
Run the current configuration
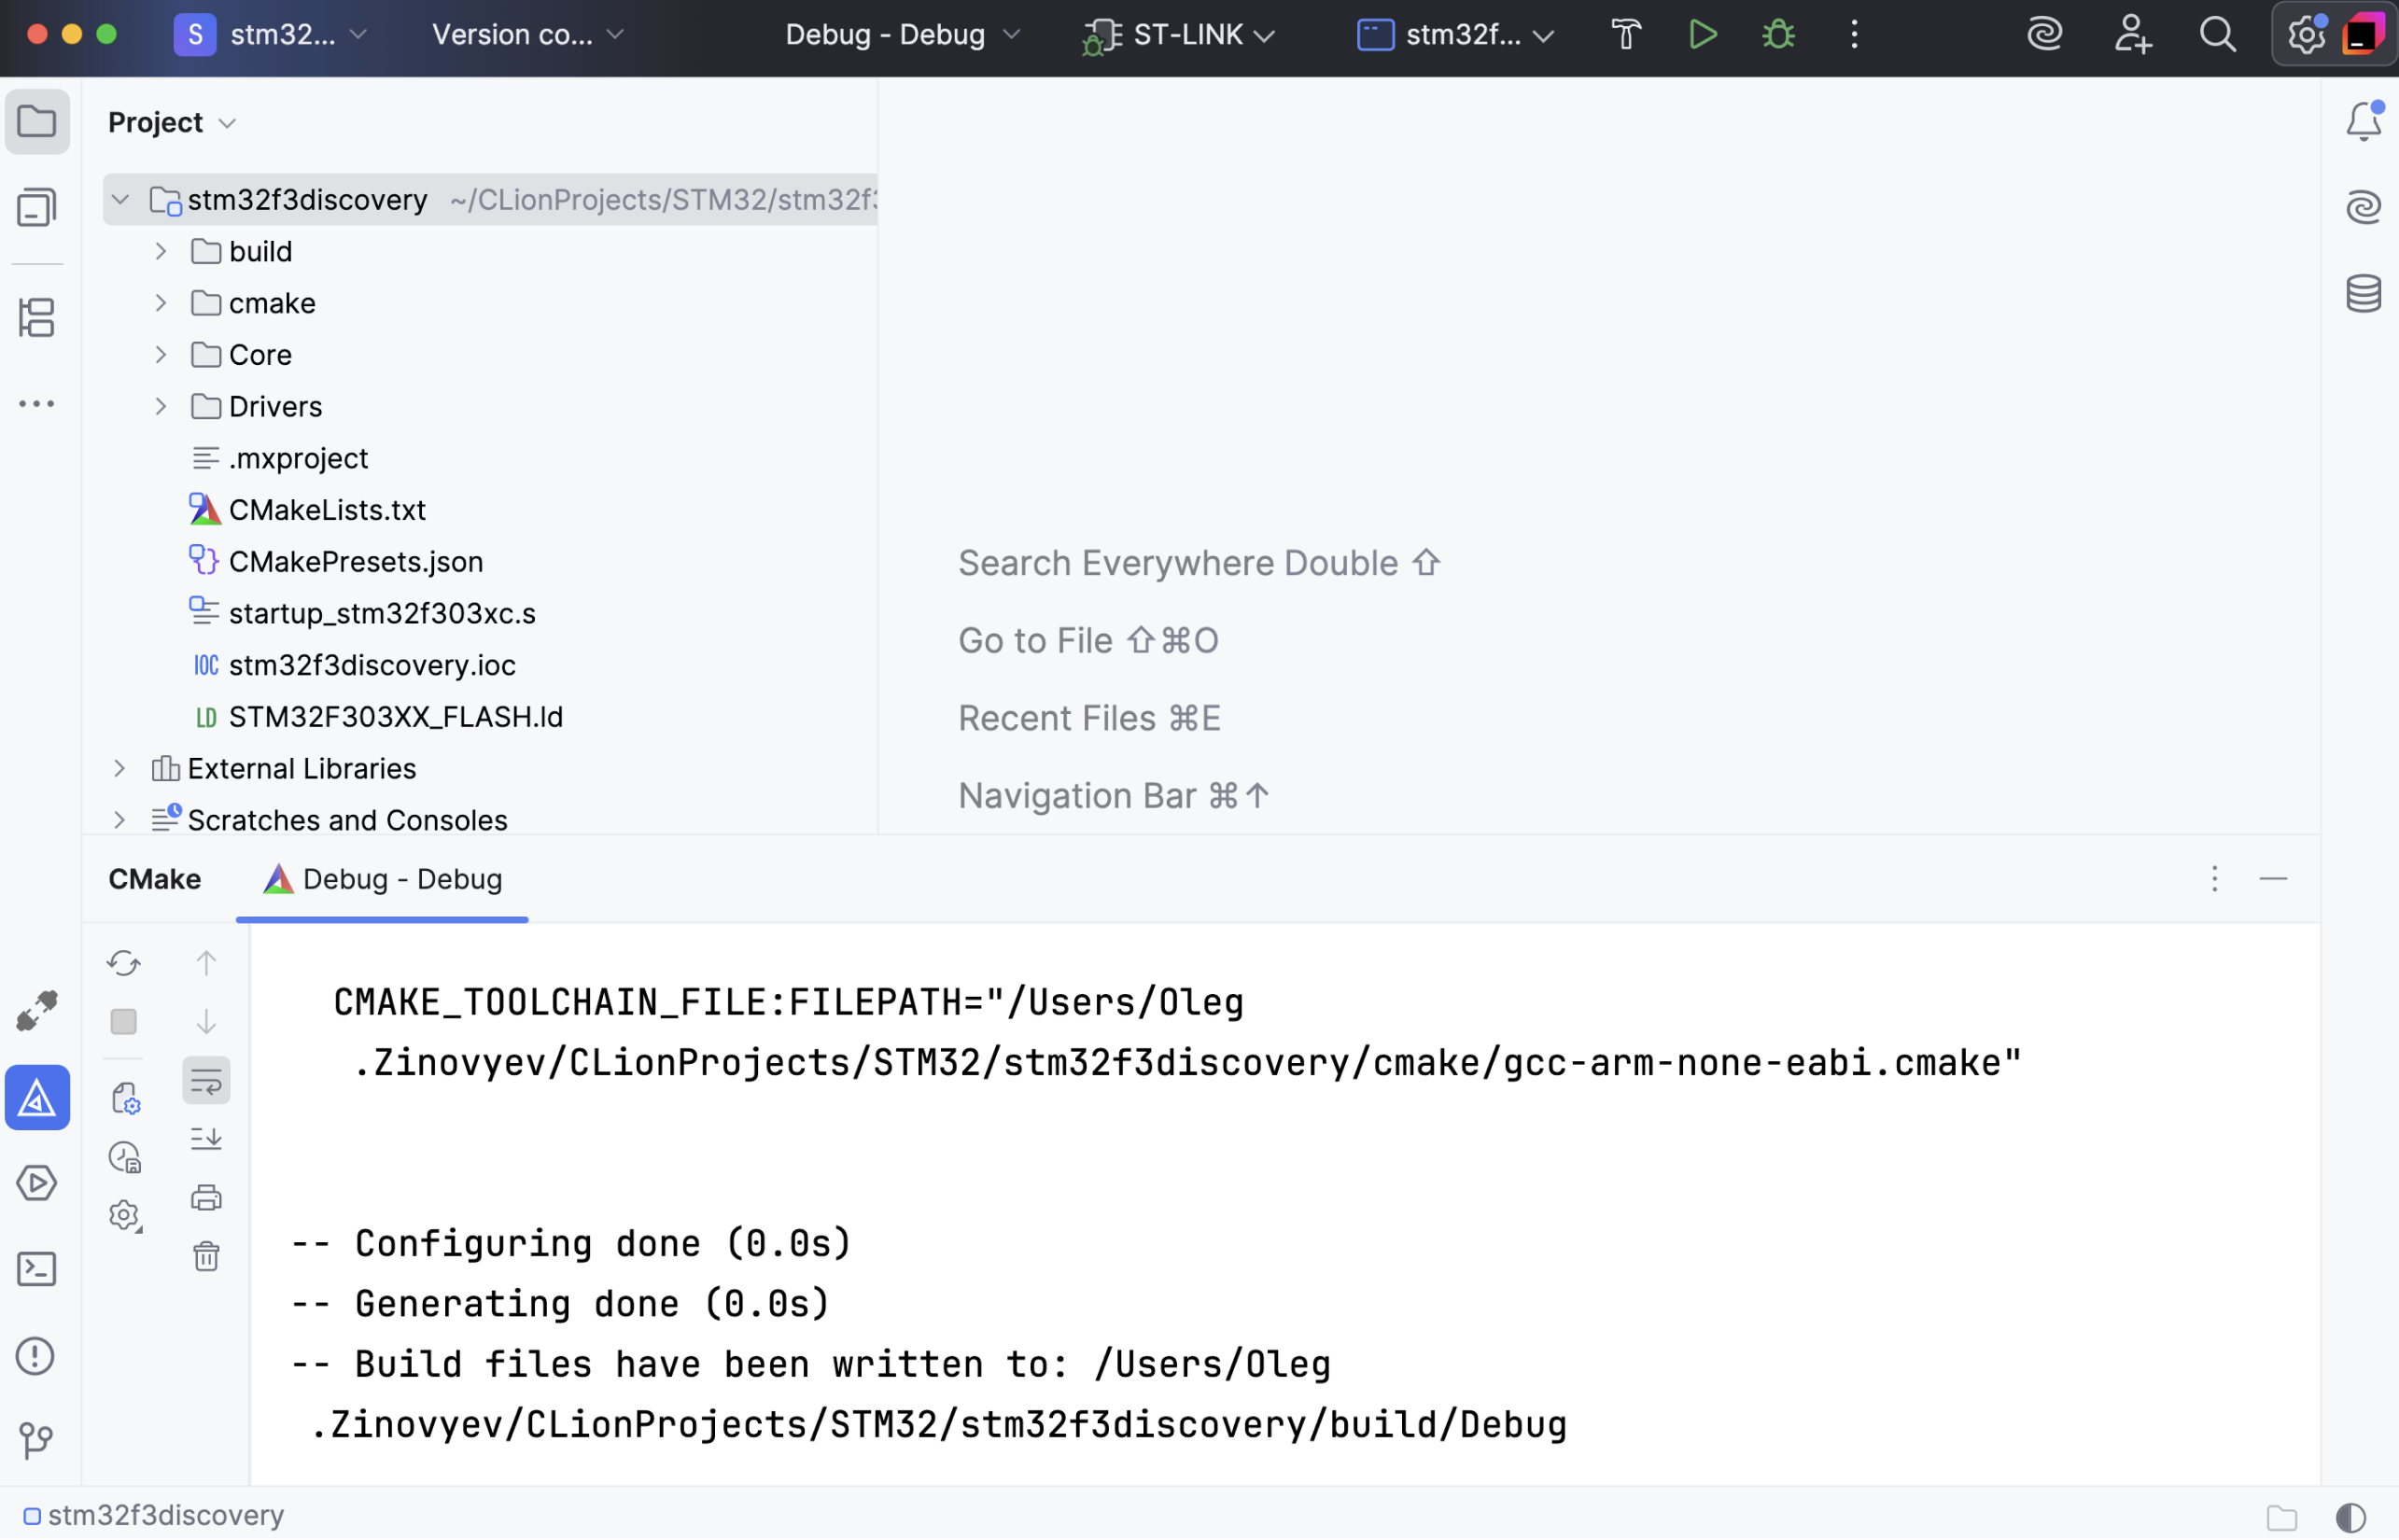click(1702, 34)
